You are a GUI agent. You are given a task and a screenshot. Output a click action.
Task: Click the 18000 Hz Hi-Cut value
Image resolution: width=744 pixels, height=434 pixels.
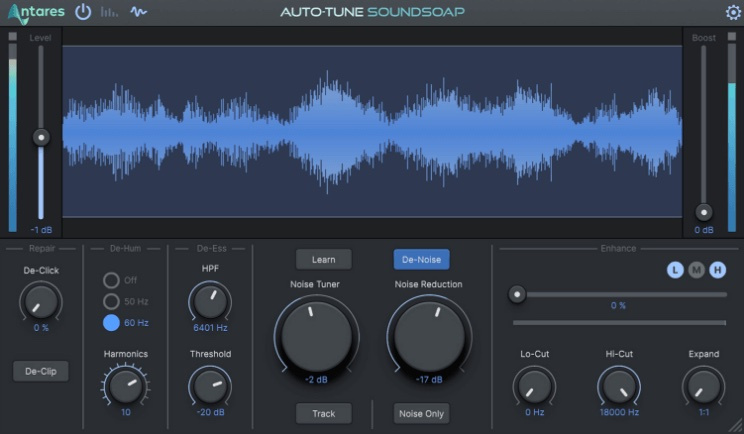619,412
